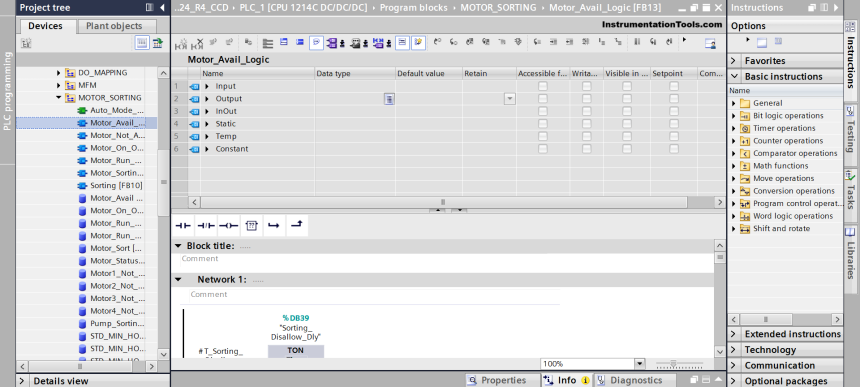Check Accessible from HMI for Input row
Screen dimensions: 860x387
coord(542,86)
